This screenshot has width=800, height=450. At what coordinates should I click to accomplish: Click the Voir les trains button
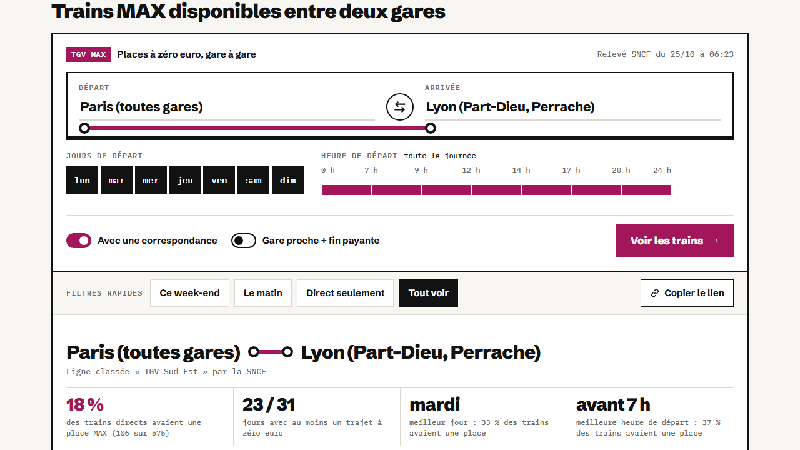coord(674,240)
